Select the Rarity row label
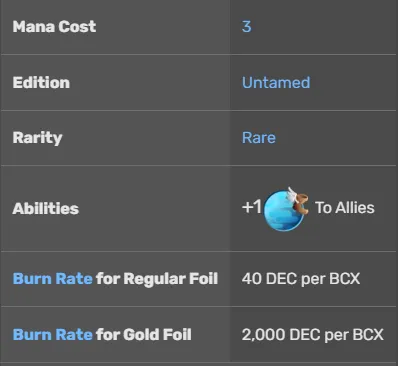Viewport: 398px width, 366px height. click(x=37, y=138)
